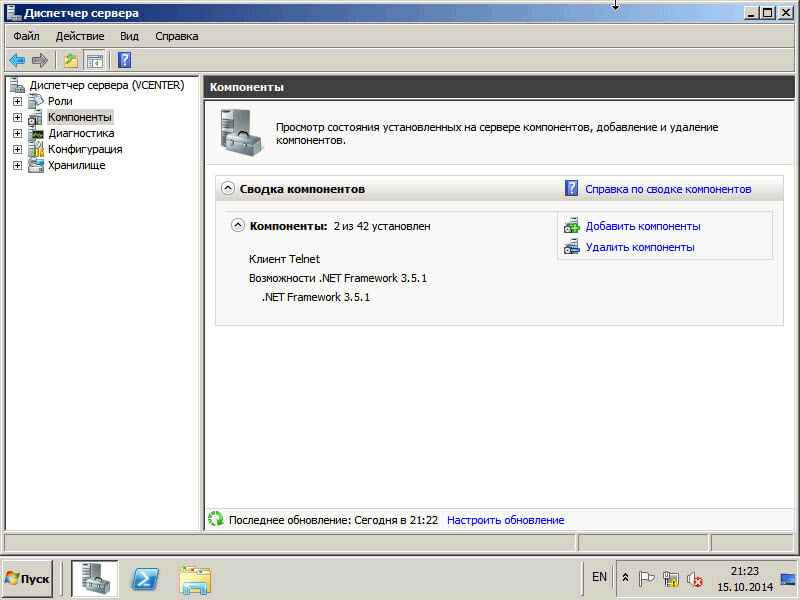Click the up one level folder icon
Viewport: 800px width, 600px height.
pos(71,61)
